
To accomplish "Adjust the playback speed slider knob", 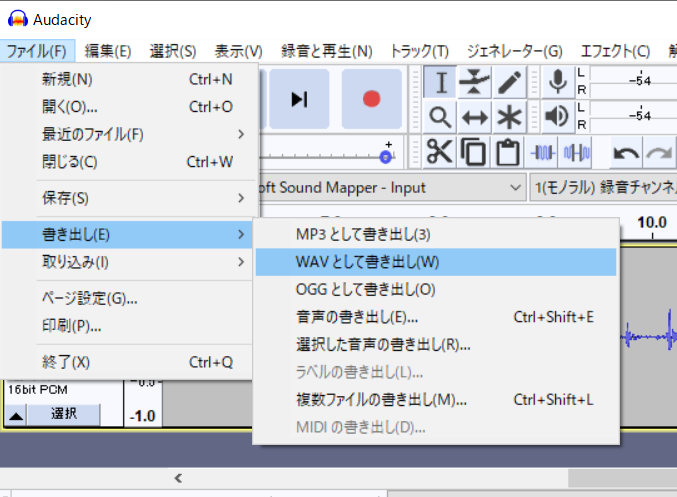I will [x=386, y=157].
